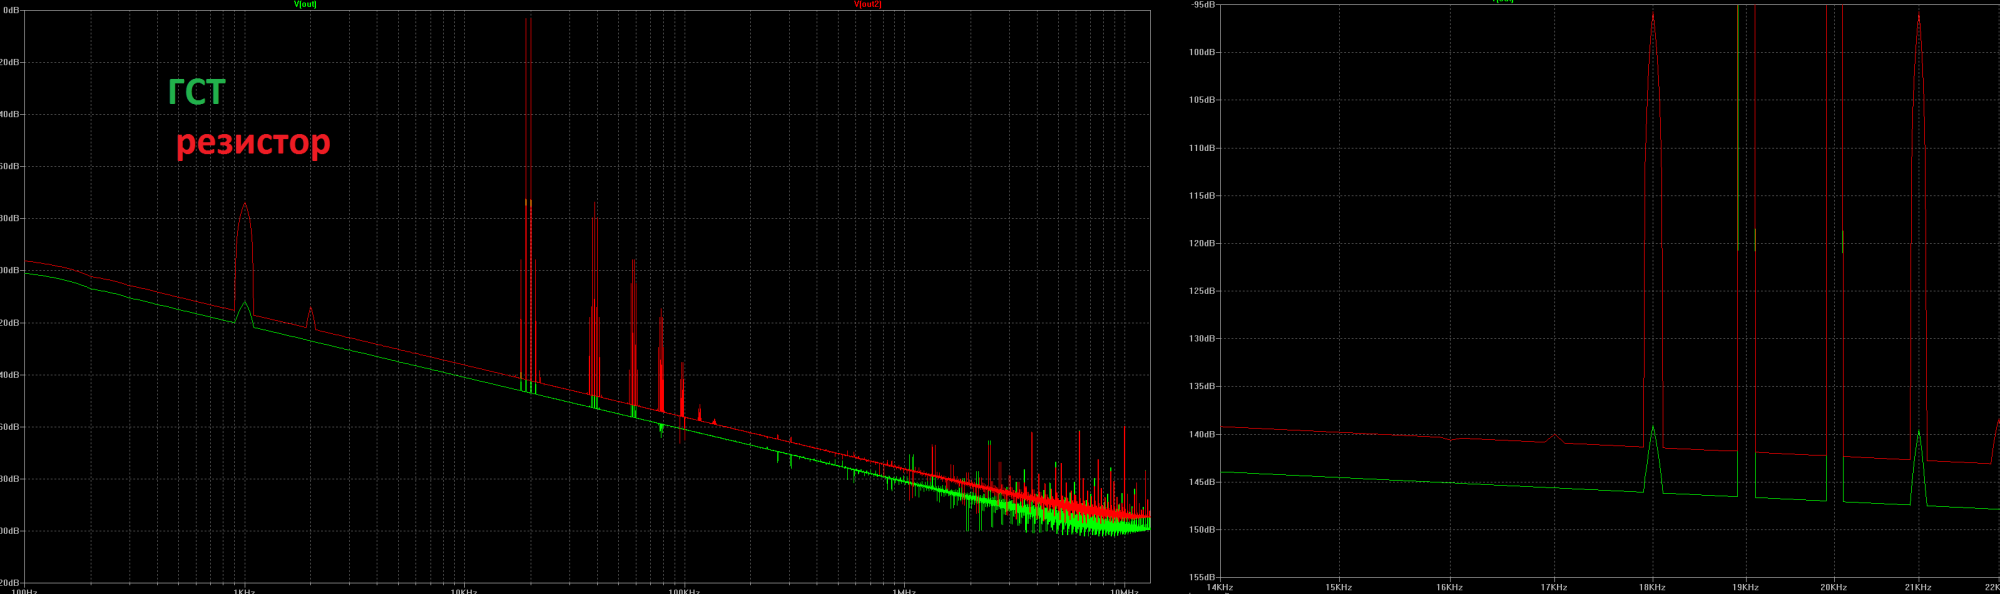Click the -95dB label in right plot
The image size is (2000, 594).
click(1203, 5)
